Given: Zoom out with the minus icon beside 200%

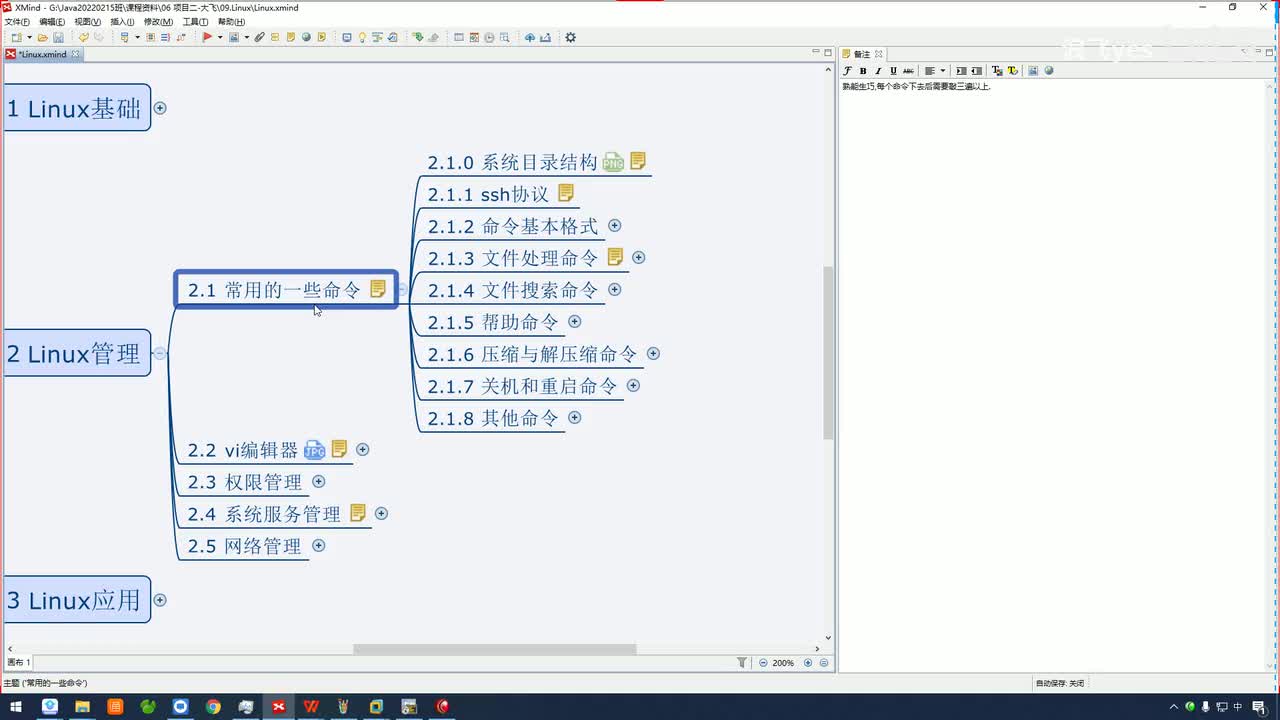Looking at the screenshot, I should click(763, 662).
